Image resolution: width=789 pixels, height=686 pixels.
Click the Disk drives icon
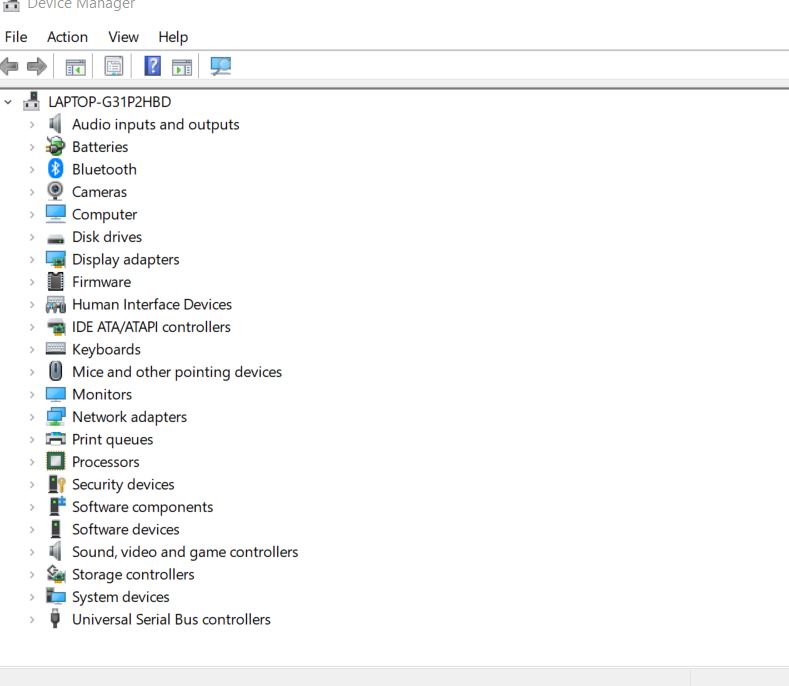(x=55, y=239)
